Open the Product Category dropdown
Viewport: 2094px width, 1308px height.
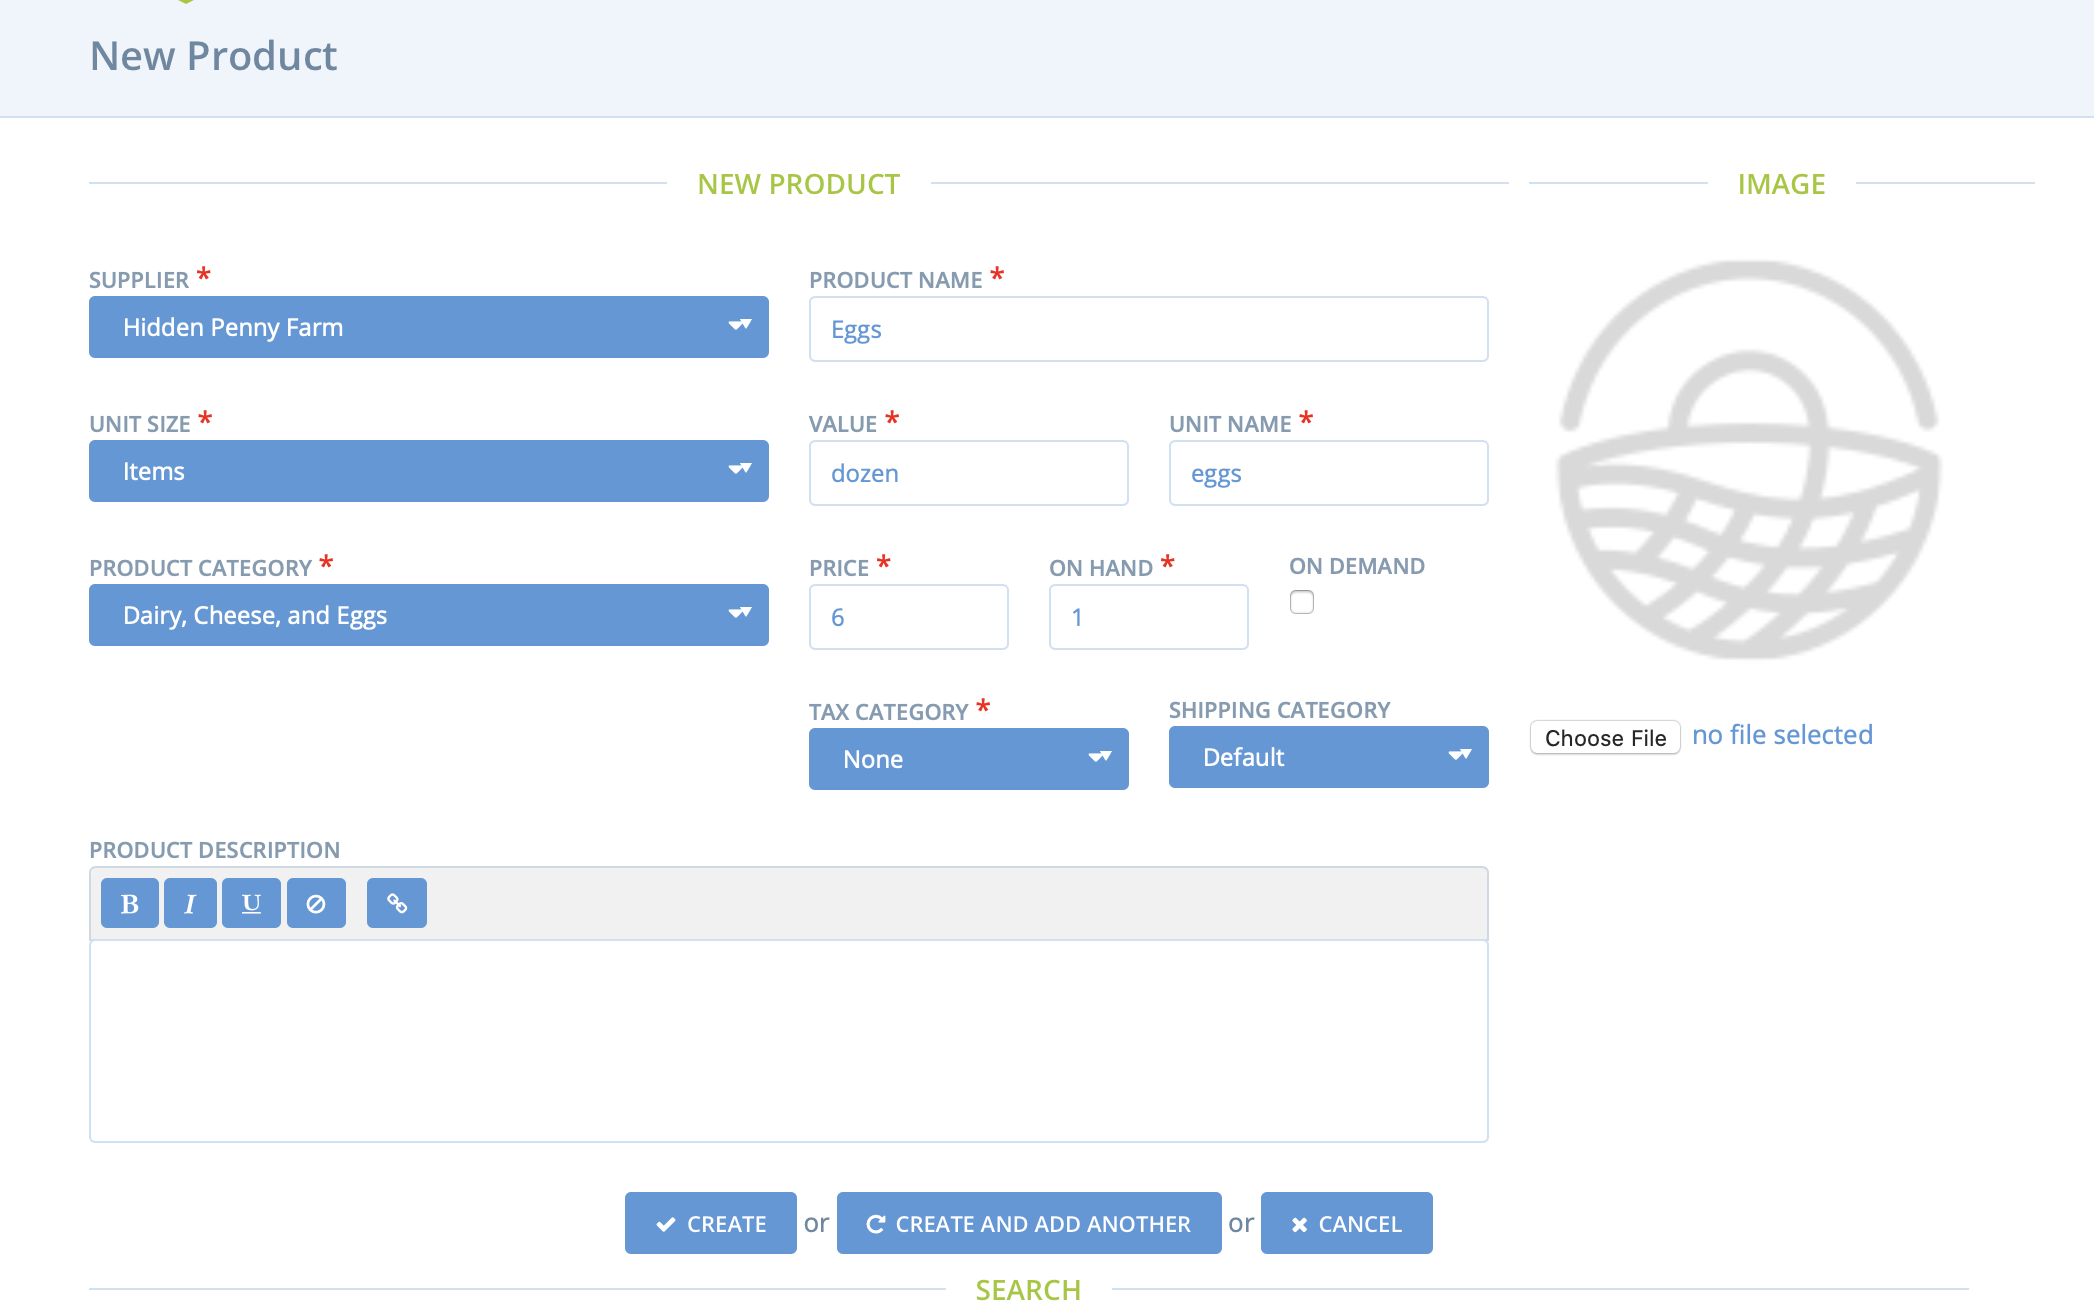point(428,615)
